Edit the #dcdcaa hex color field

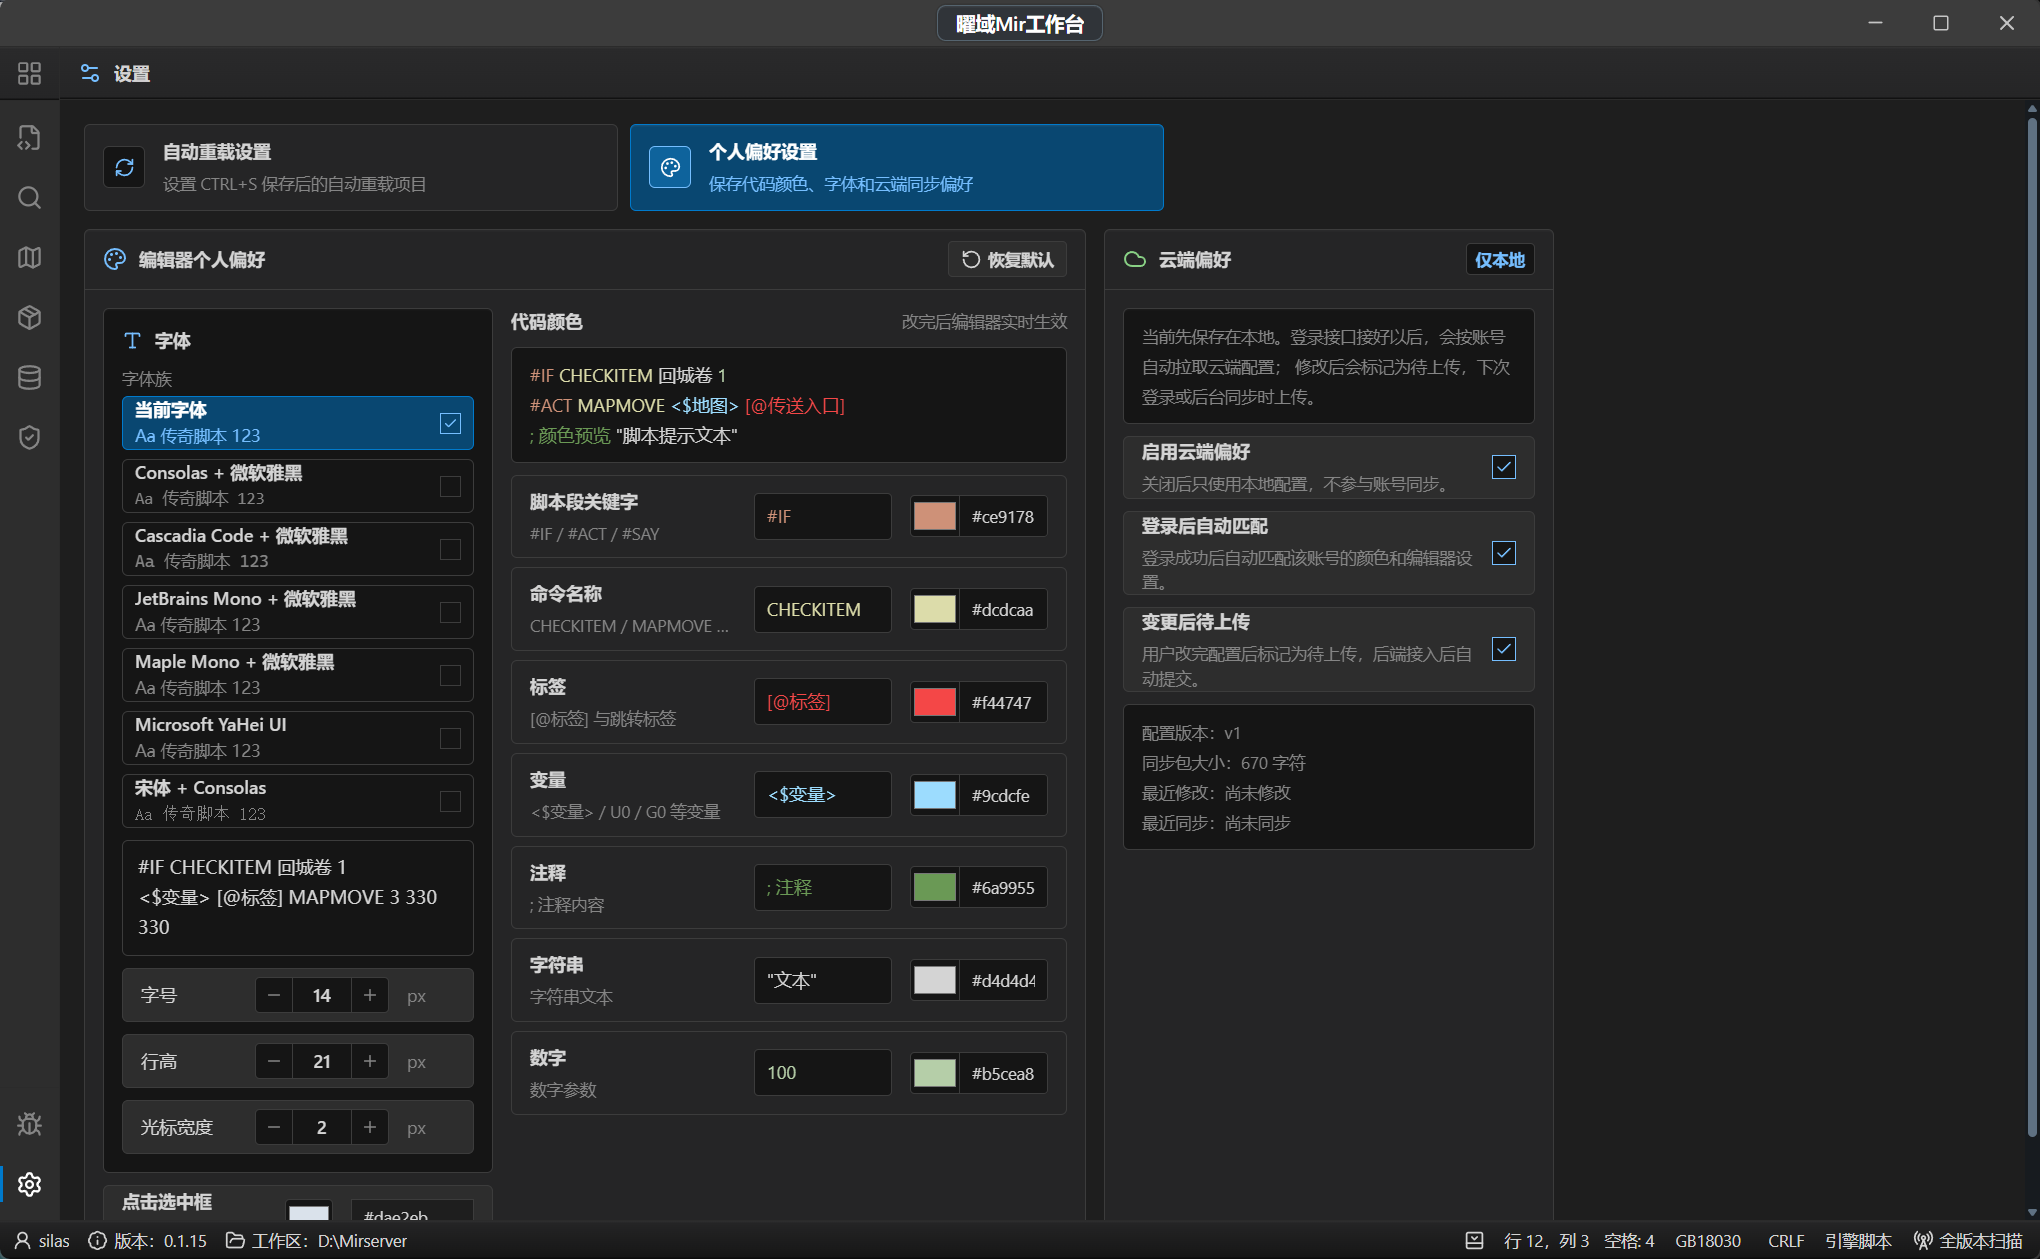pyautogui.click(x=1003, y=609)
